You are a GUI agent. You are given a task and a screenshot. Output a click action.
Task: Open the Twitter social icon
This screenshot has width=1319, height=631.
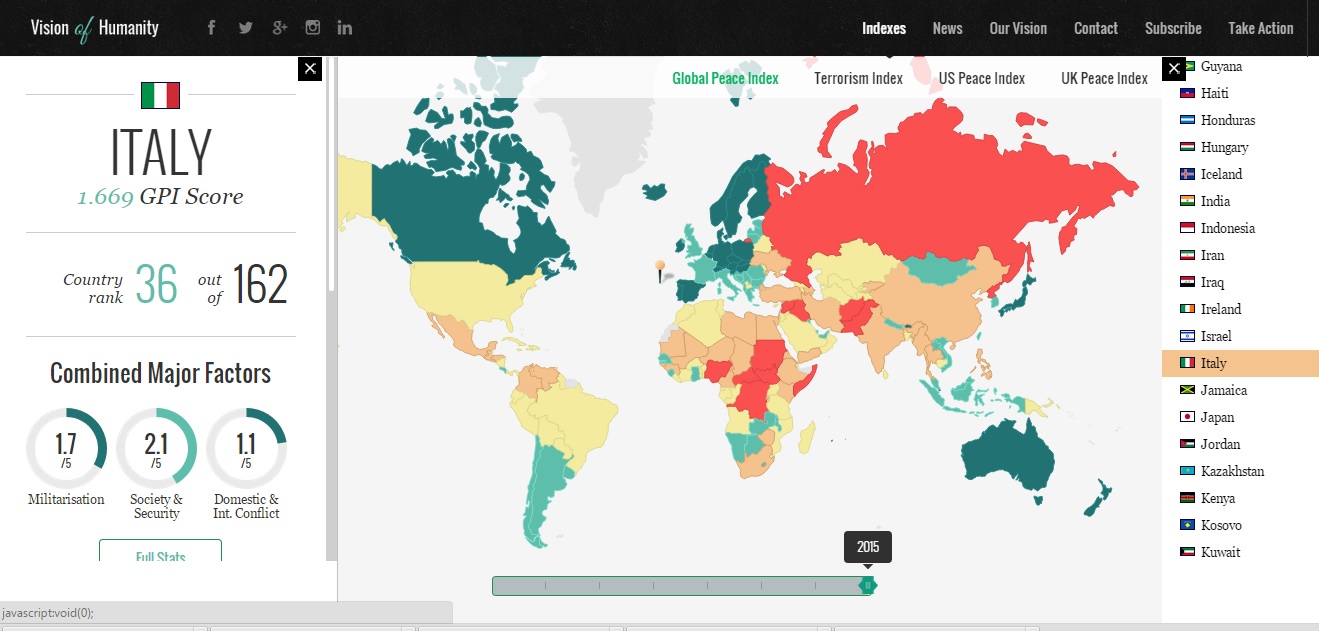click(245, 27)
